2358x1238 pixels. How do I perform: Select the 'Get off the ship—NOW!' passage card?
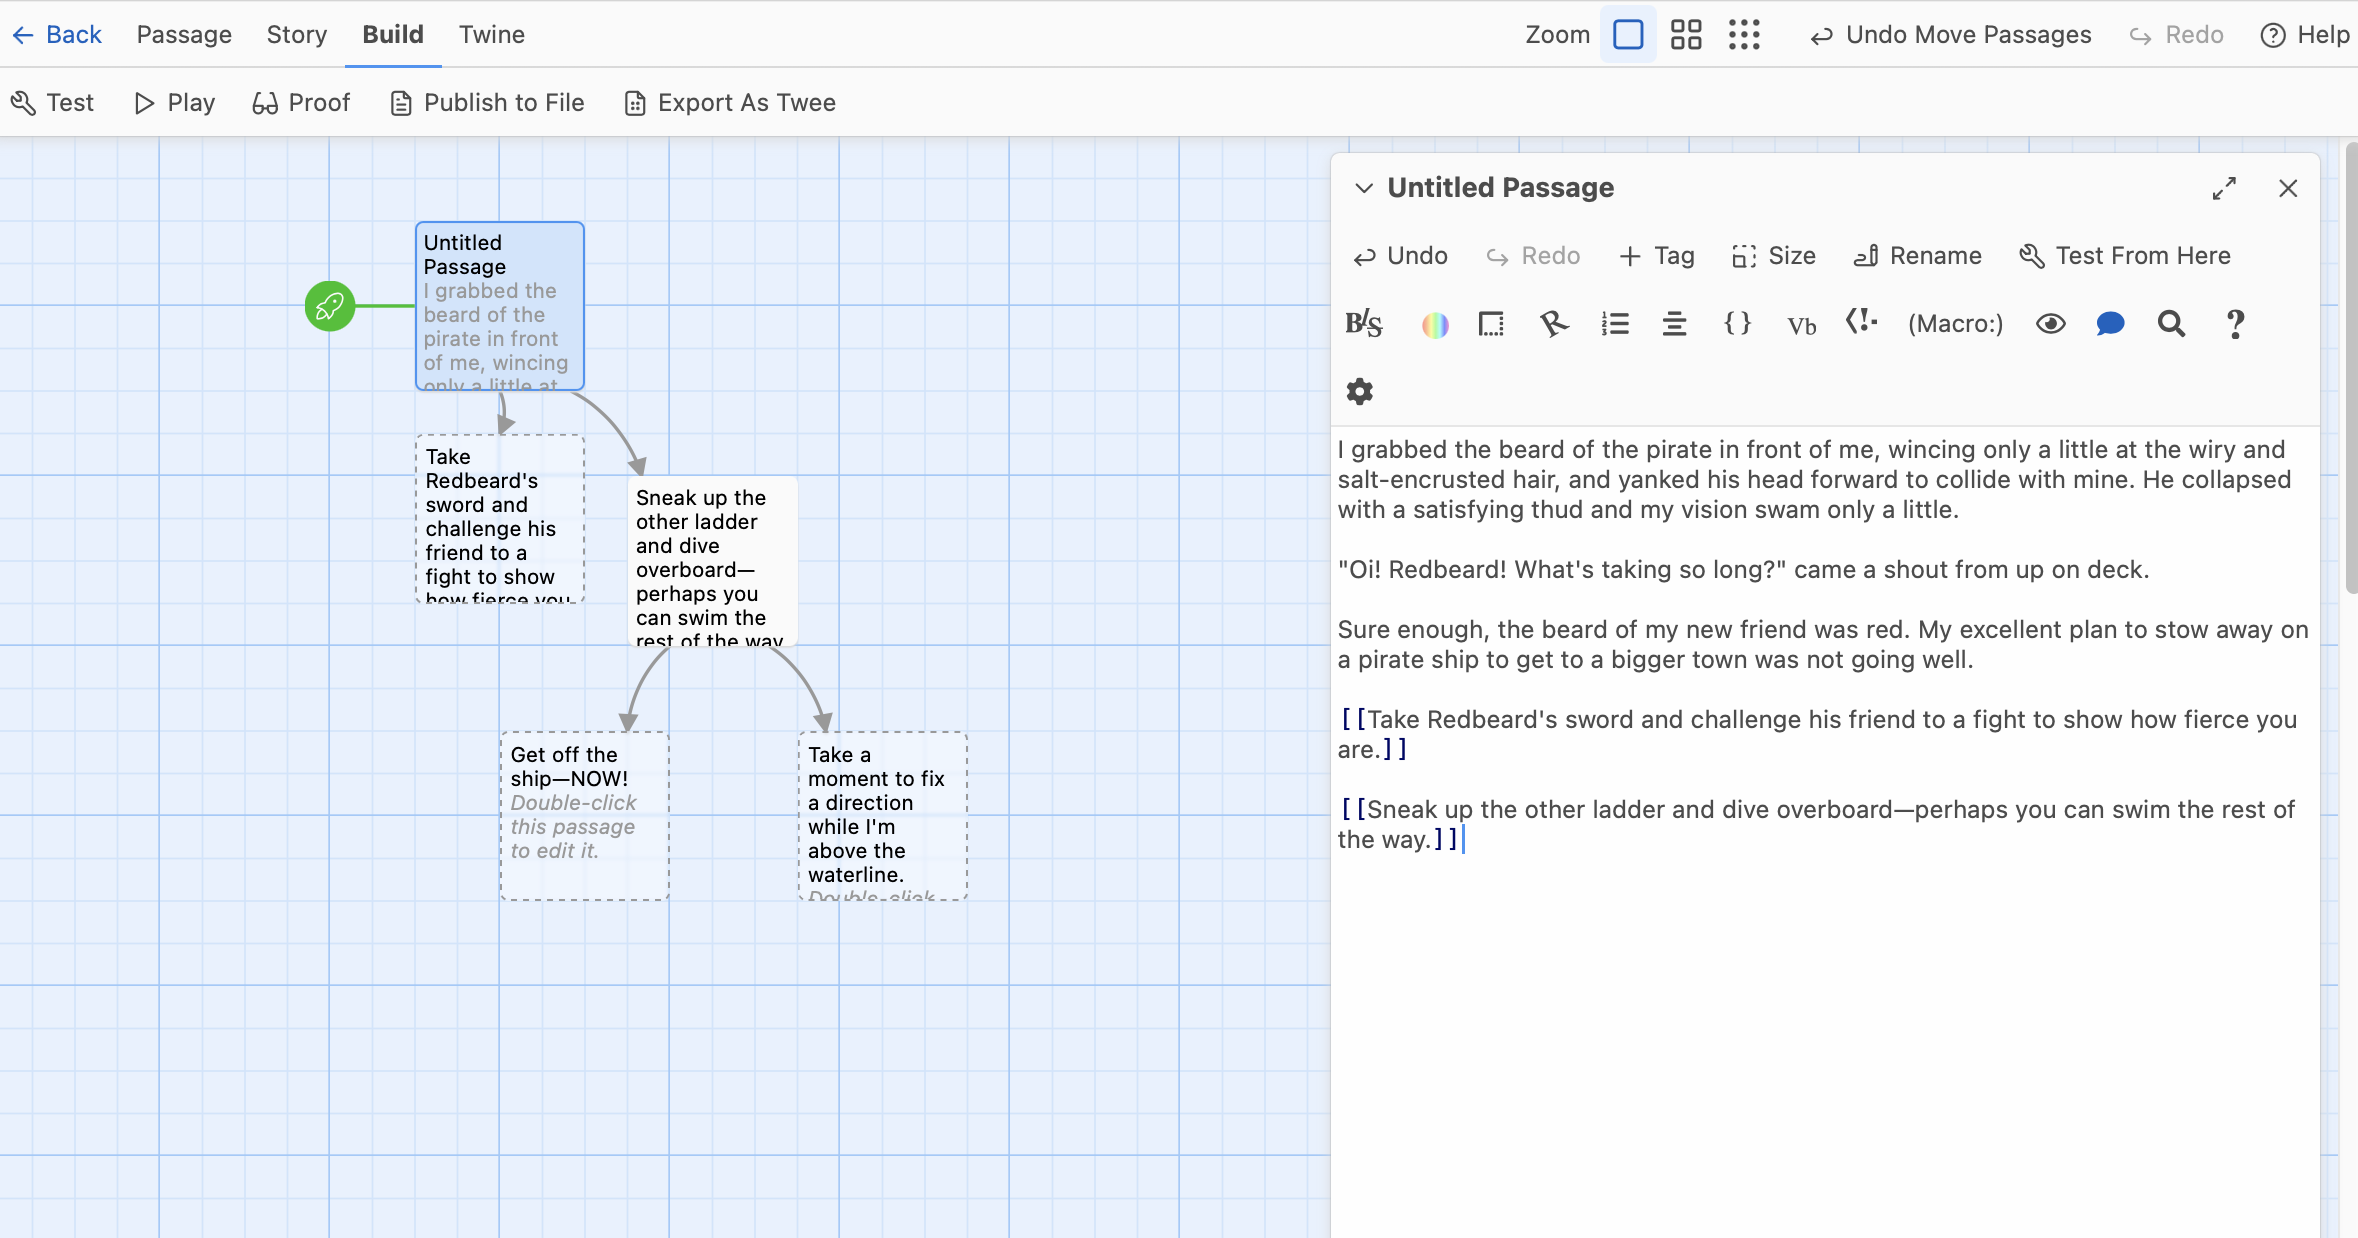pos(585,815)
